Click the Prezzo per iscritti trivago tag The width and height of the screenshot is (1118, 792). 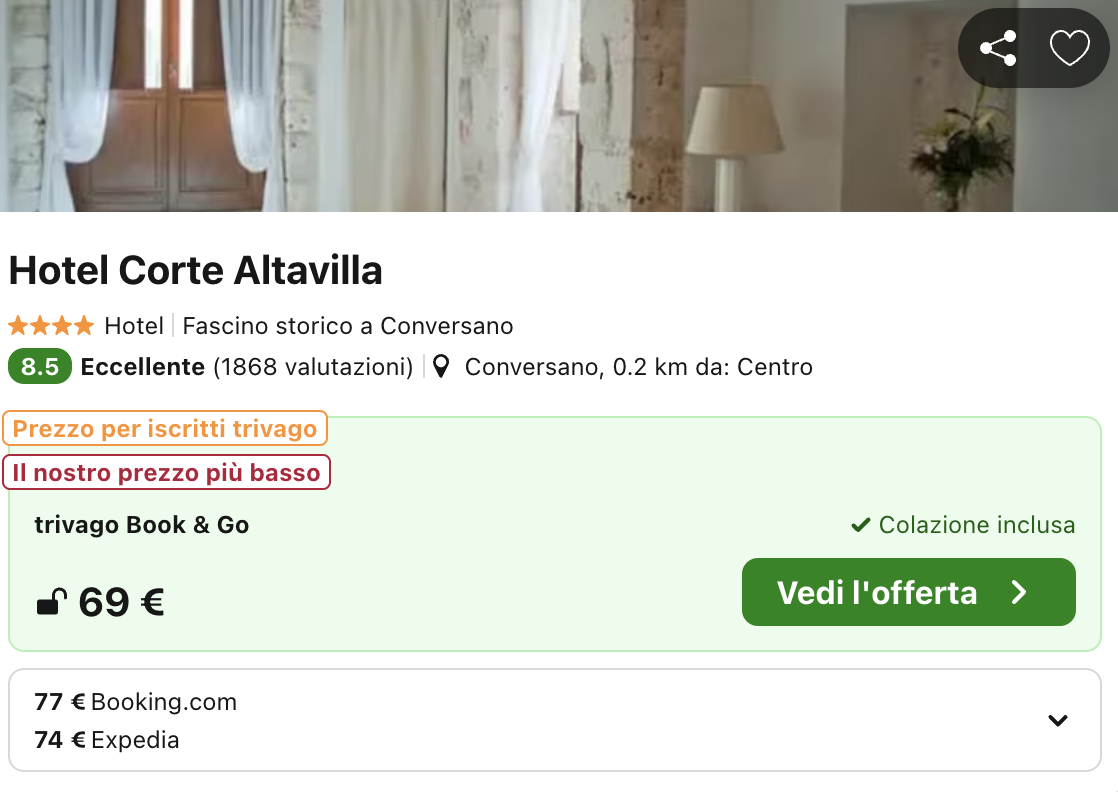pyautogui.click(x=165, y=429)
